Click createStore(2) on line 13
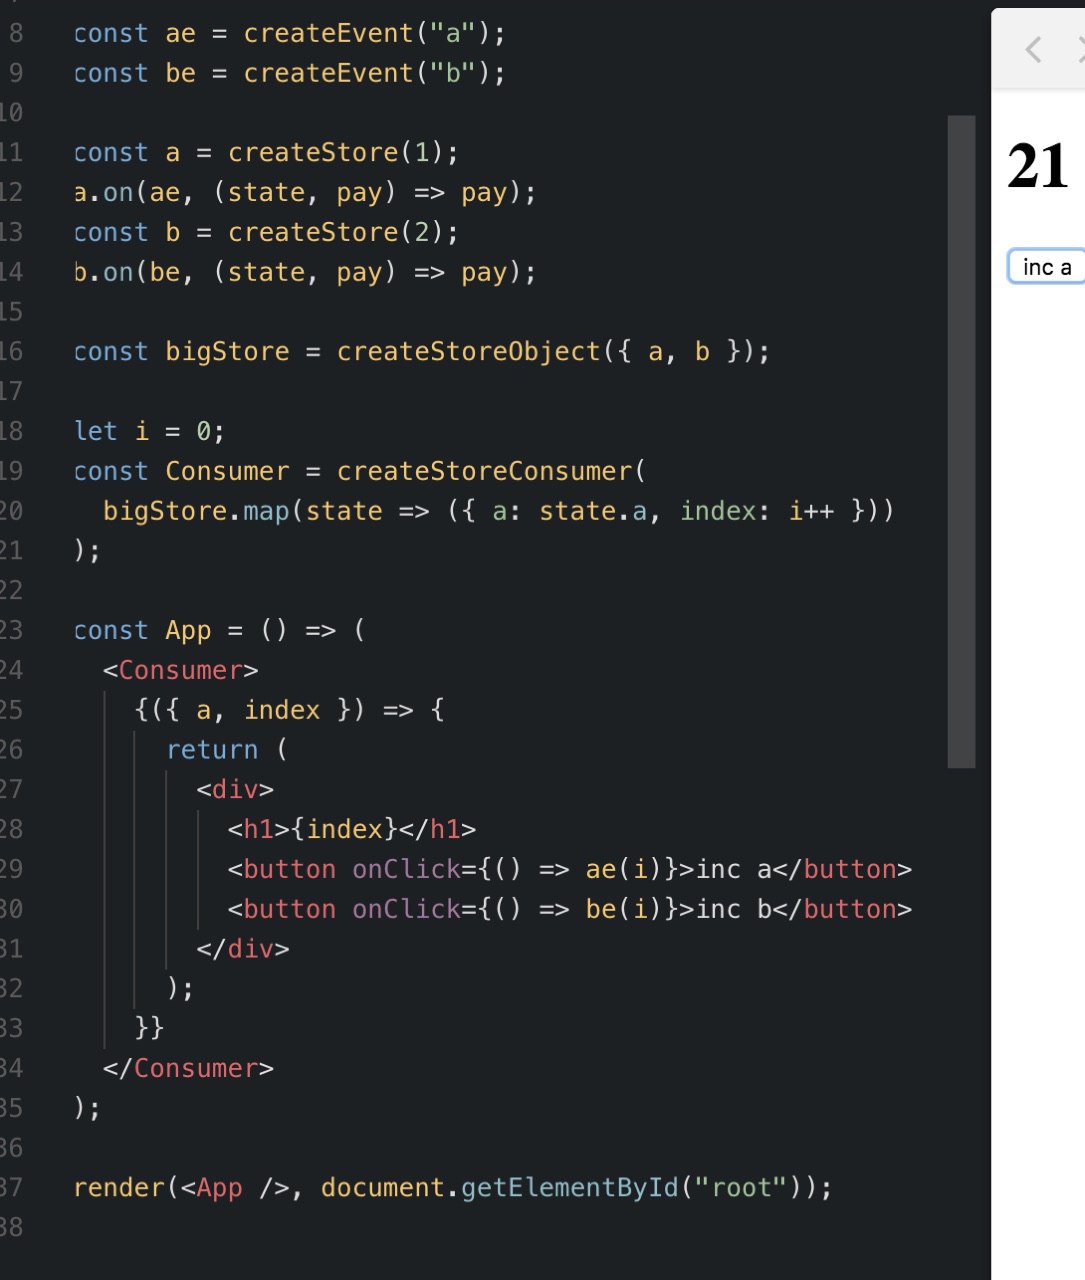This screenshot has height=1280, width=1085. [x=335, y=233]
